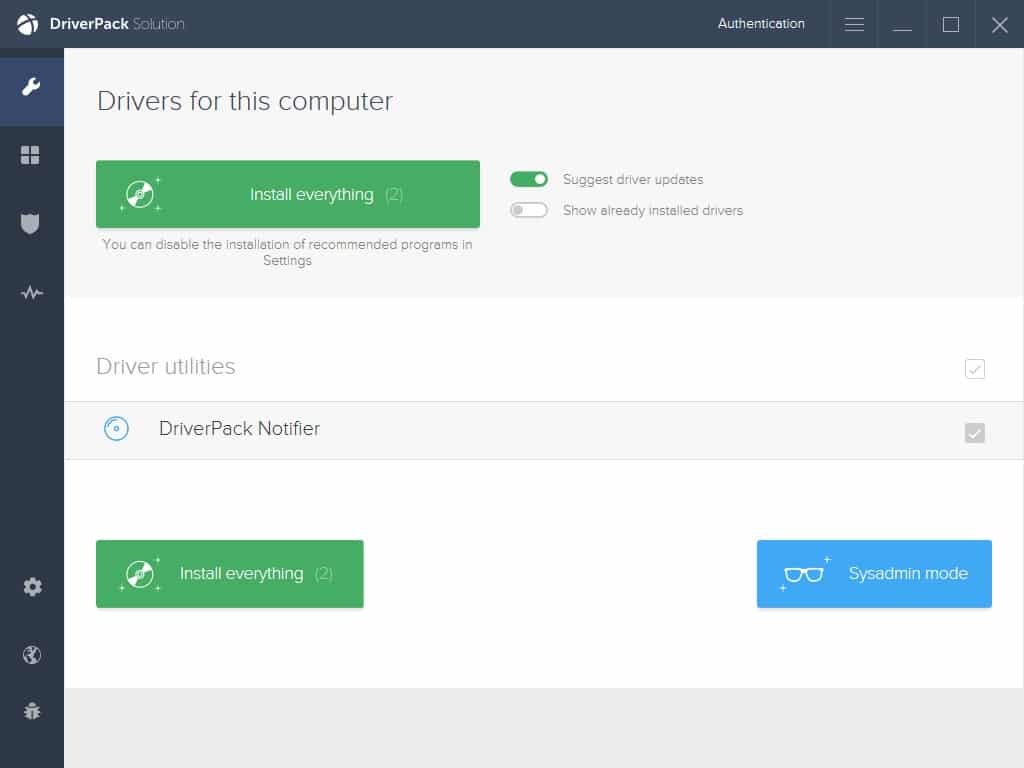
Task: Click the top Install everything button
Action: [x=287, y=194]
